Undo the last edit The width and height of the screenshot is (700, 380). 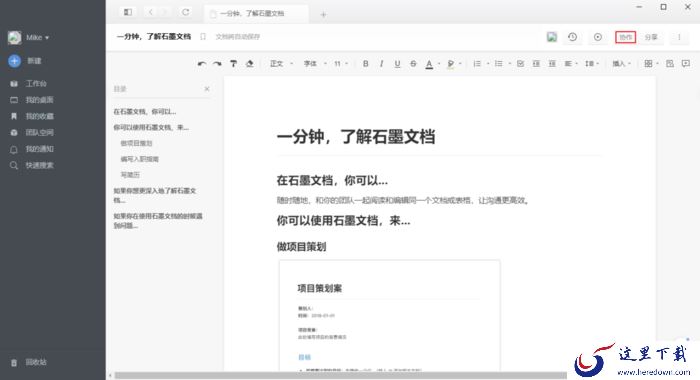pos(202,64)
